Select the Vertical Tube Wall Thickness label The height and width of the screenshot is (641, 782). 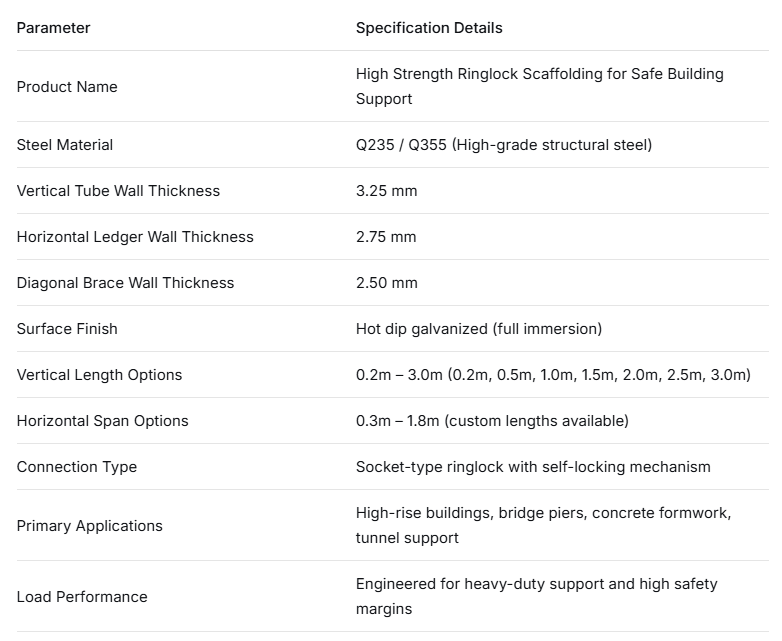coord(118,191)
